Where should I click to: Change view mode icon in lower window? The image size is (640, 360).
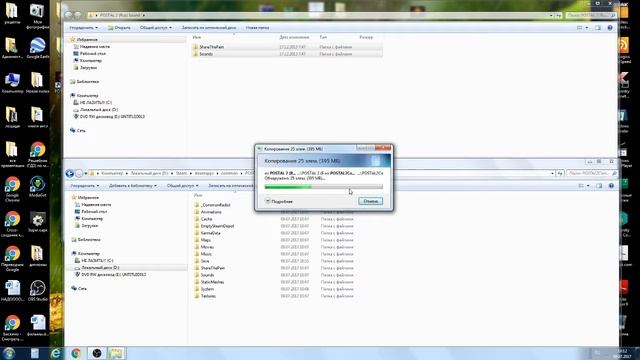point(581,186)
